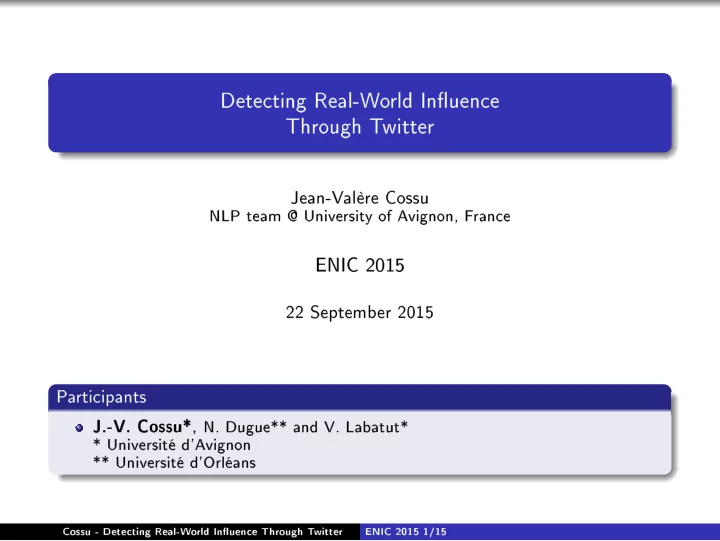Click the 'Through Twitter' title line
The width and height of the screenshot is (720, 541).
coord(360,127)
